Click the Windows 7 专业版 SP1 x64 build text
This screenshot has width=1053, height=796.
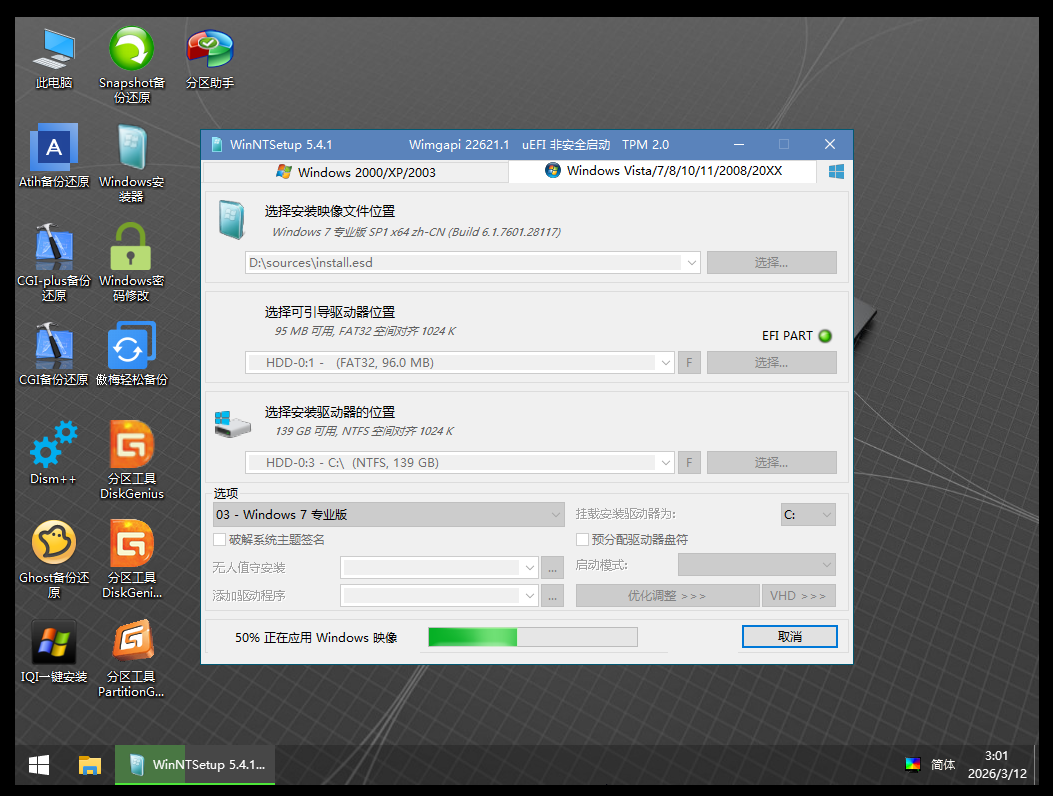[x=416, y=232]
